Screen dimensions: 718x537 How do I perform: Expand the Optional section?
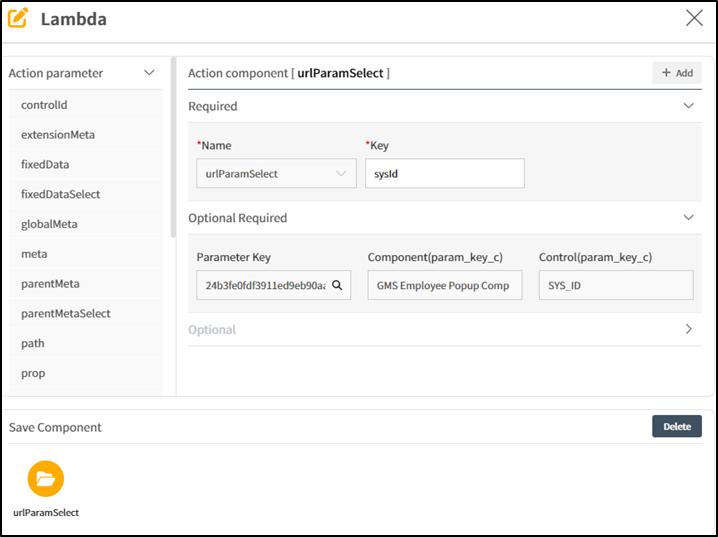(x=688, y=329)
